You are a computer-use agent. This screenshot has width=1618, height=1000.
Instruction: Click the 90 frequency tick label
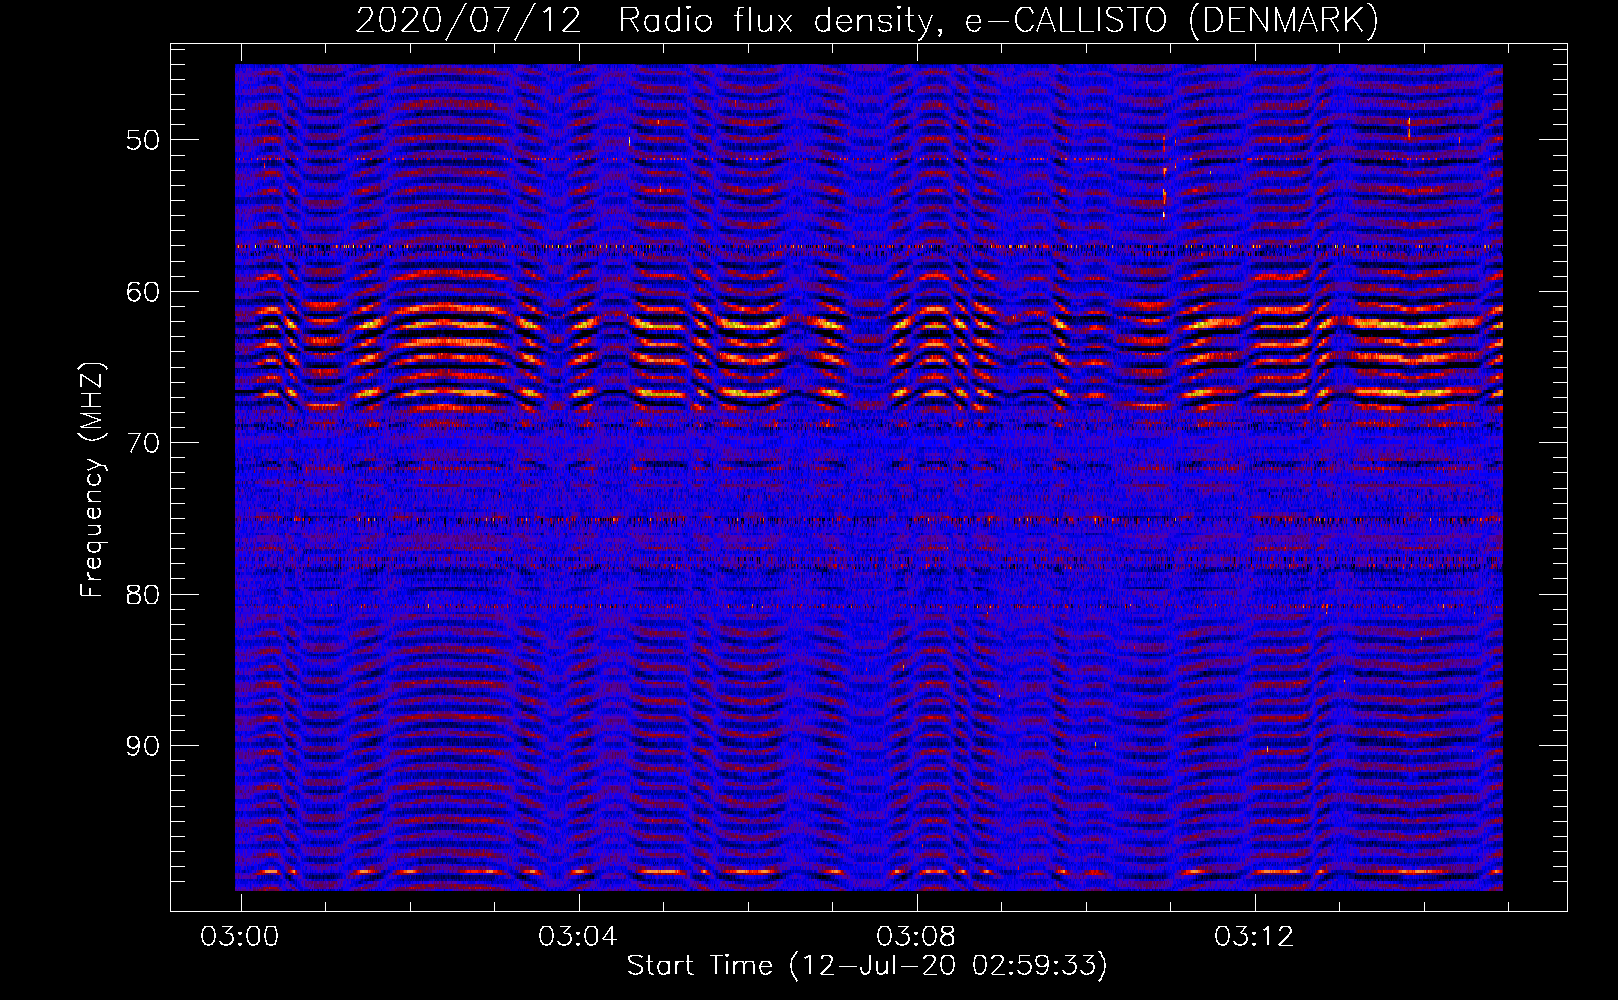pos(143,746)
